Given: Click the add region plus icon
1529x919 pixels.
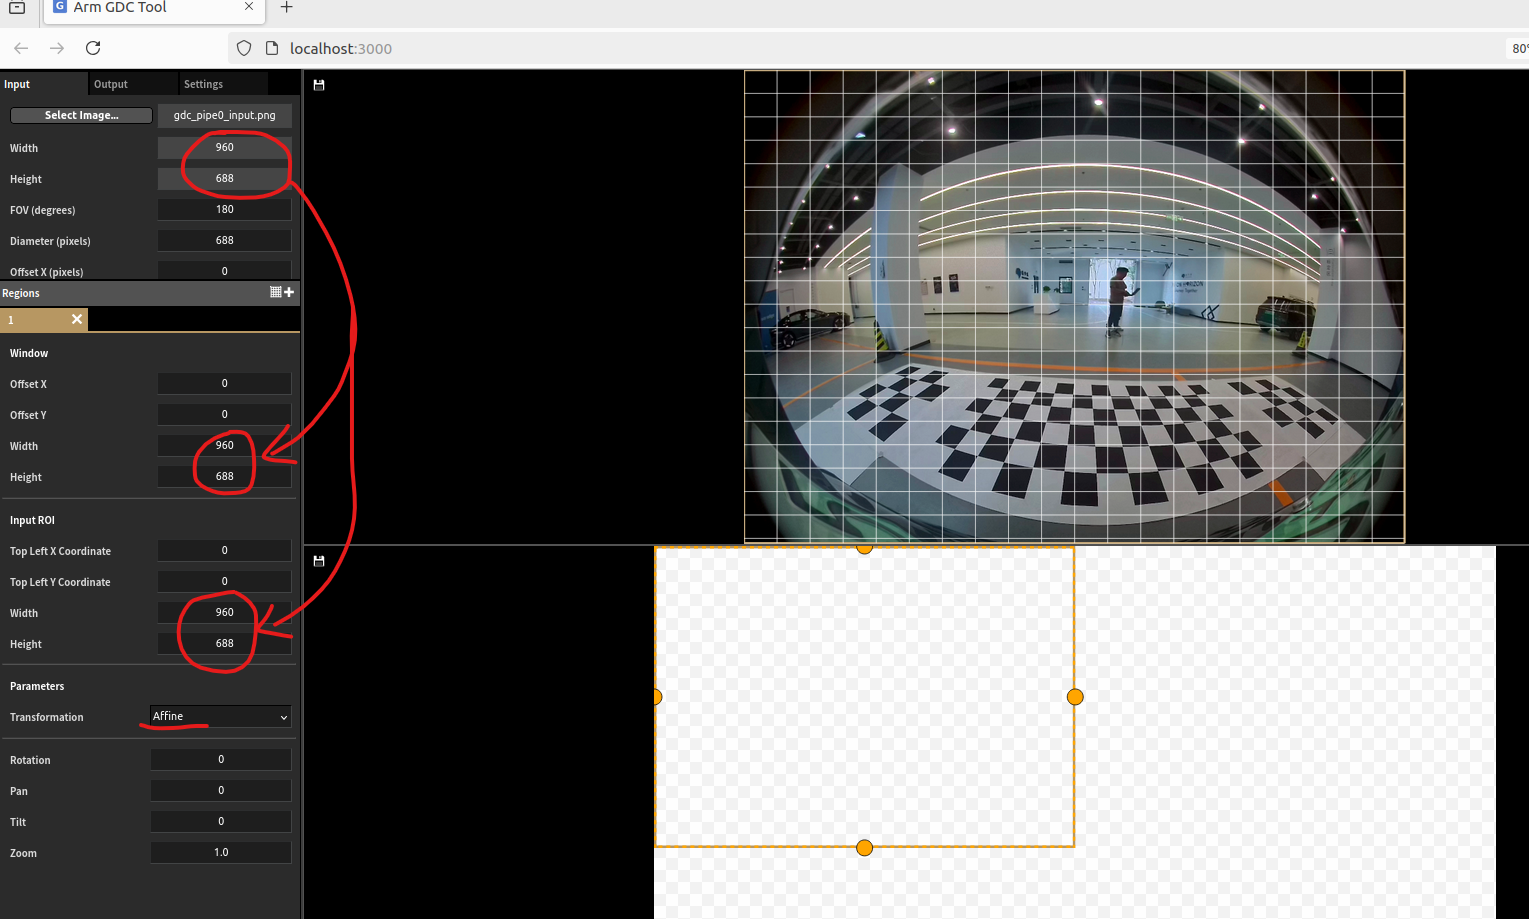Looking at the screenshot, I should tap(290, 292).
